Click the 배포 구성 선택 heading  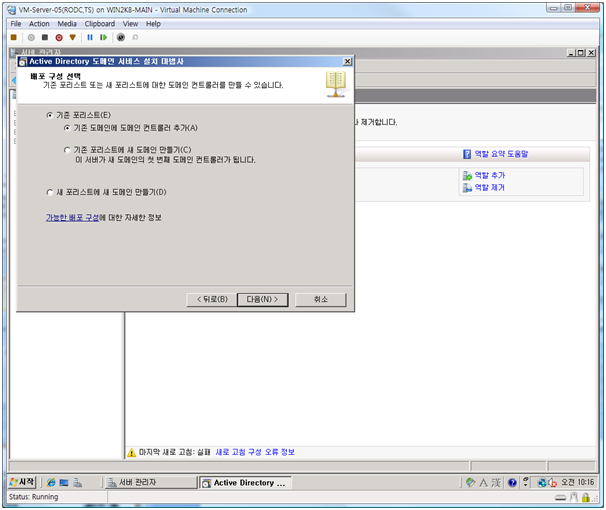(x=56, y=76)
